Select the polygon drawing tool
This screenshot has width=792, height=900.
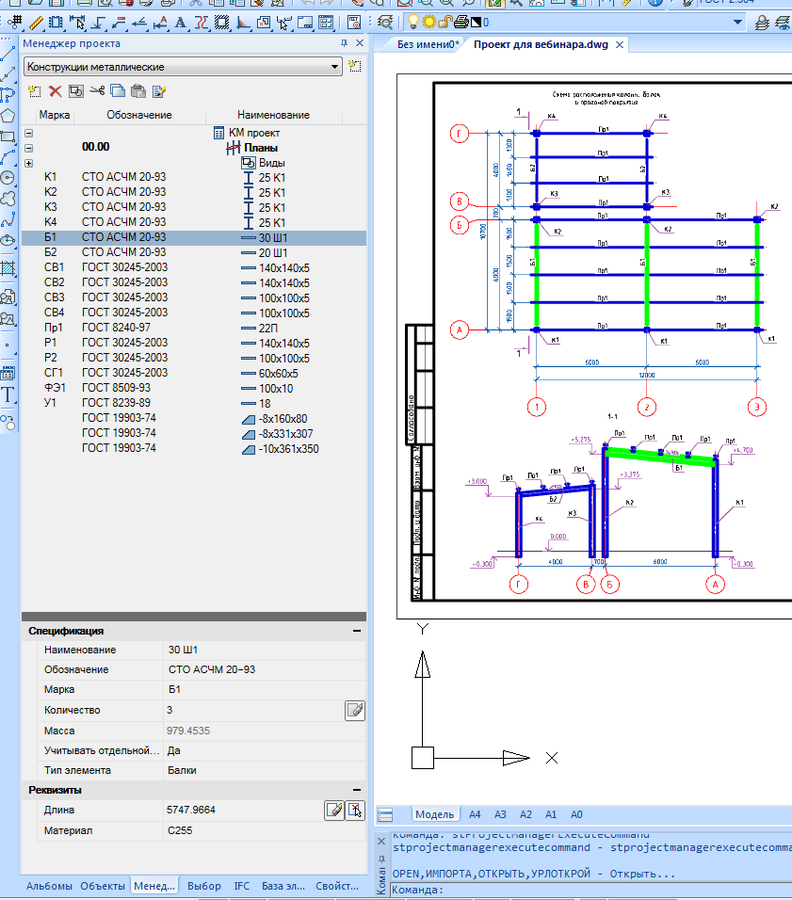point(8,115)
